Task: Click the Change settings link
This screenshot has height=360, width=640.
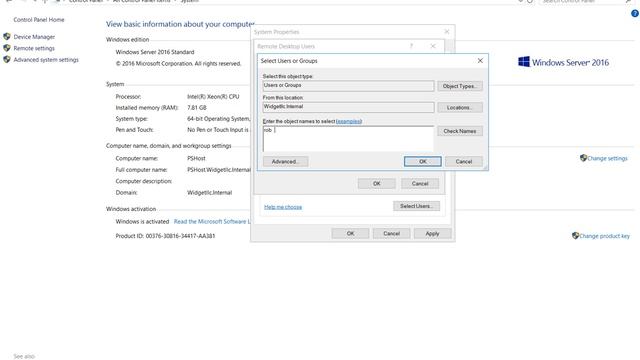Action: pos(607,158)
